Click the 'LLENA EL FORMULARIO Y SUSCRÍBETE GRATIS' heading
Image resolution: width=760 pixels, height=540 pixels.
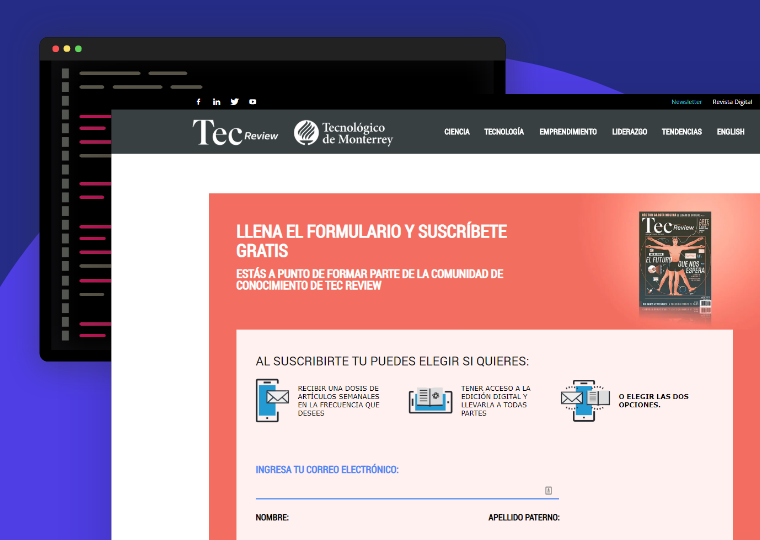click(371, 241)
